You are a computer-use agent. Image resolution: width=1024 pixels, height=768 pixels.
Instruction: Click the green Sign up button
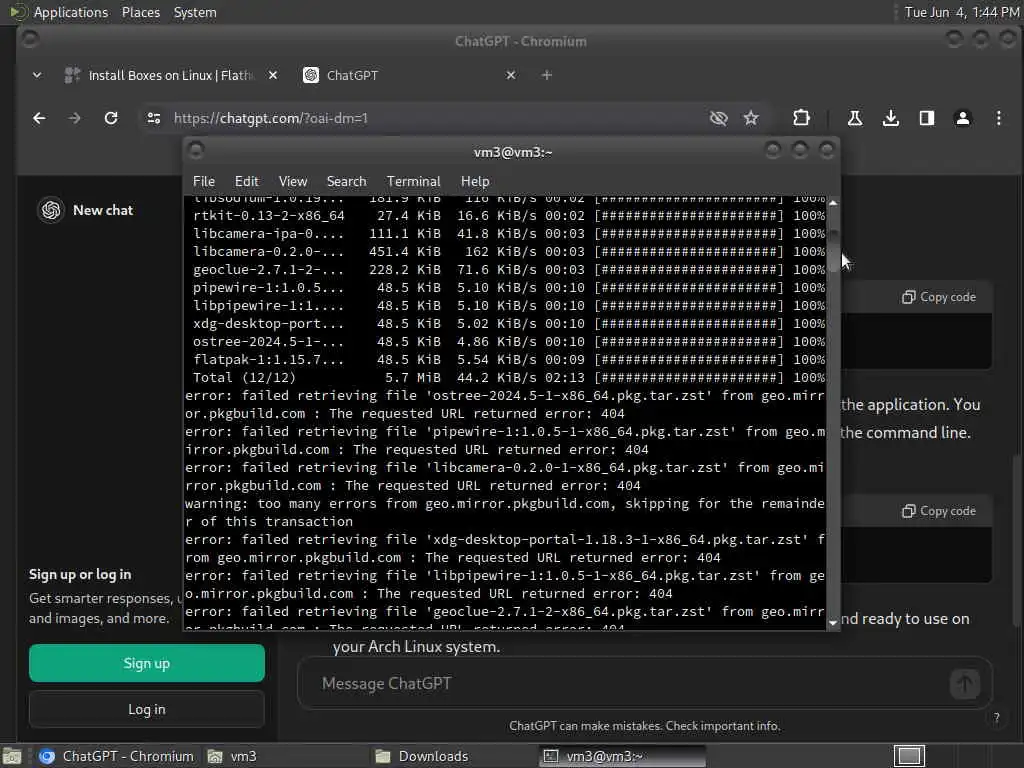tap(147, 664)
